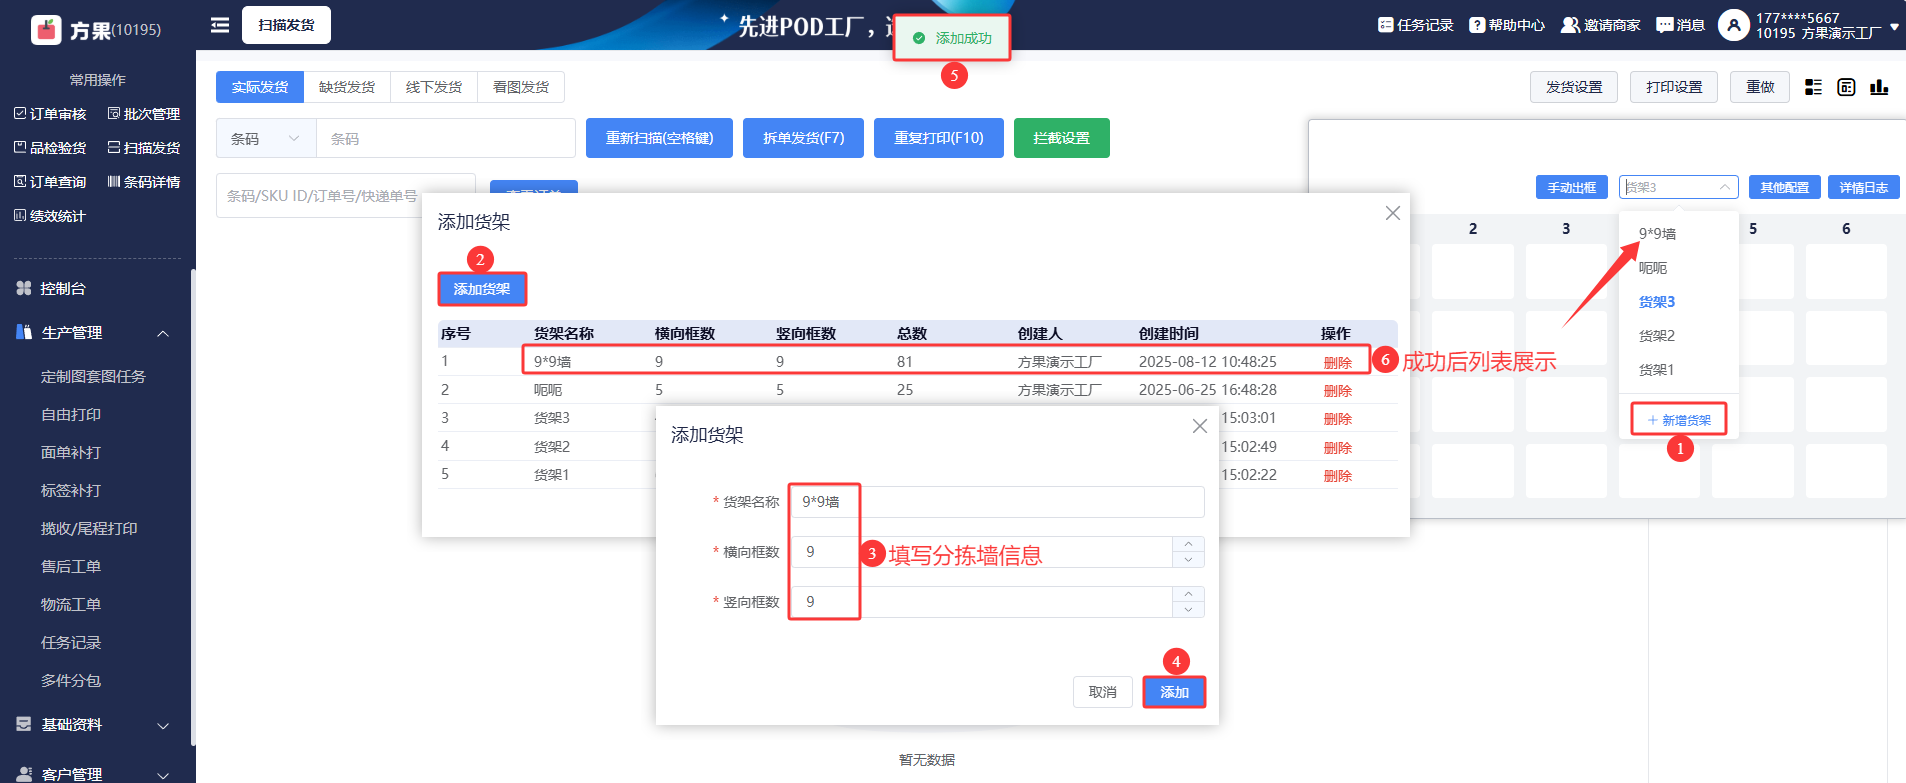Open 发货设置 settings button

point(1574,87)
